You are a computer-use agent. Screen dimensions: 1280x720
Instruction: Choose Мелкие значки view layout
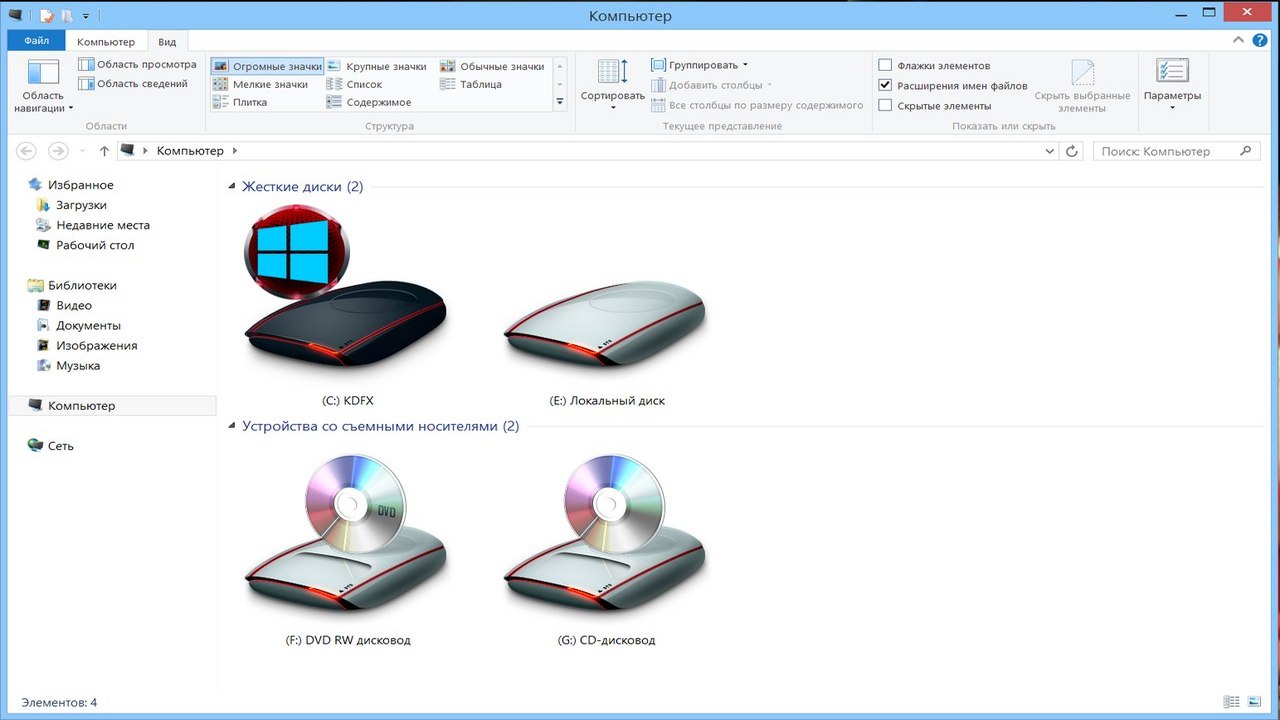click(260, 84)
